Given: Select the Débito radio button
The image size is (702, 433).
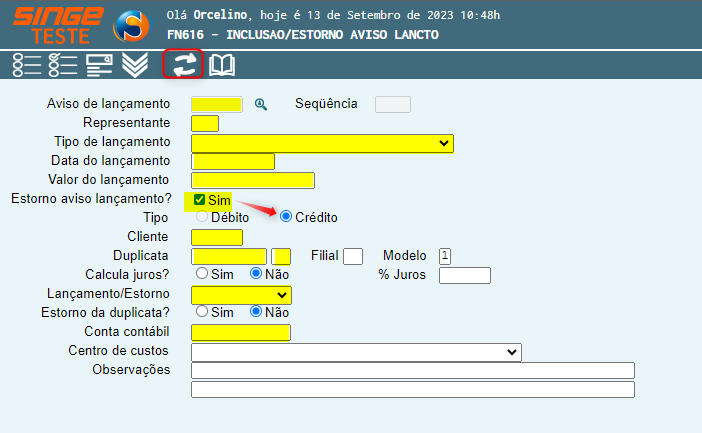Looking at the screenshot, I should pyautogui.click(x=202, y=216).
